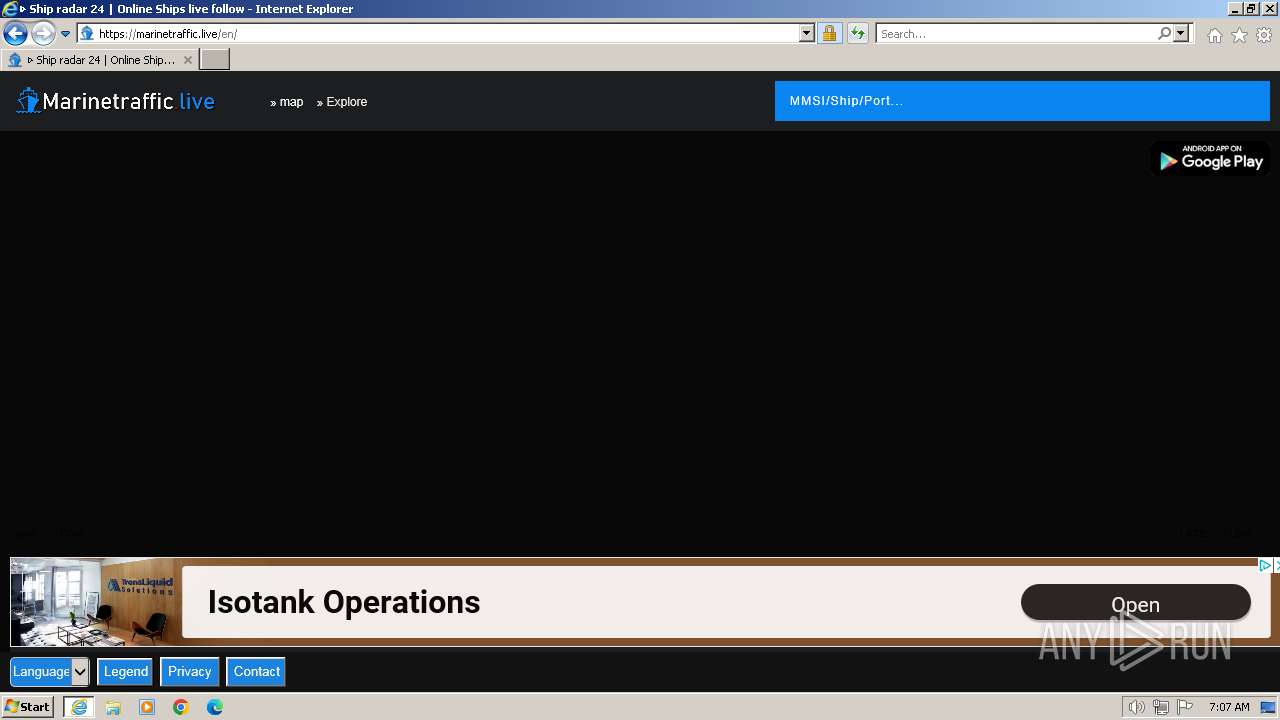
Task: Click the Open button in the ad
Action: 1136,604
